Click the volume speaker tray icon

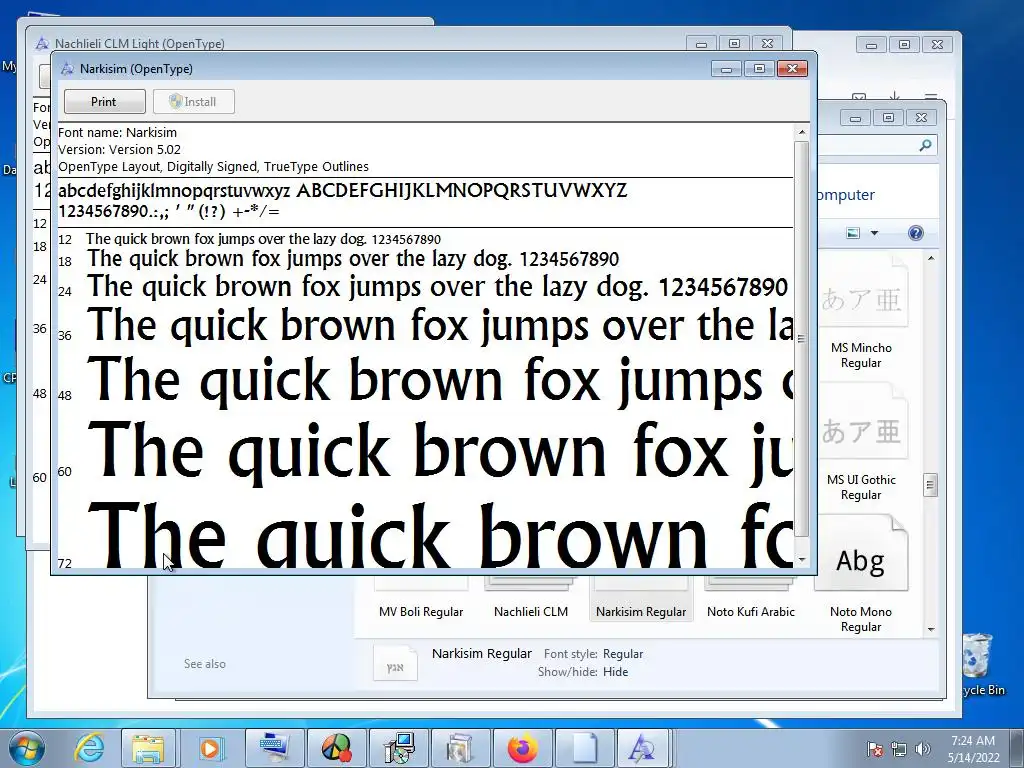coord(923,749)
